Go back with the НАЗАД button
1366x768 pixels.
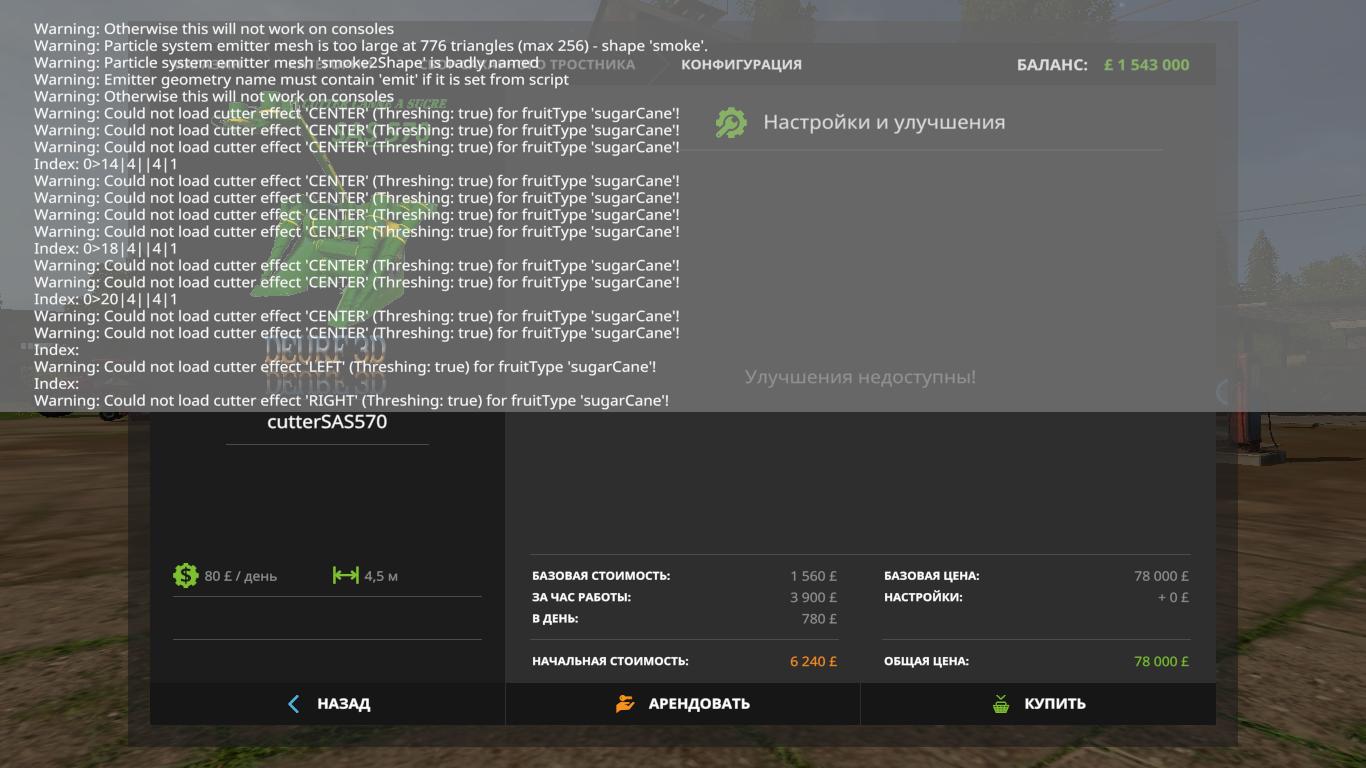click(x=328, y=704)
